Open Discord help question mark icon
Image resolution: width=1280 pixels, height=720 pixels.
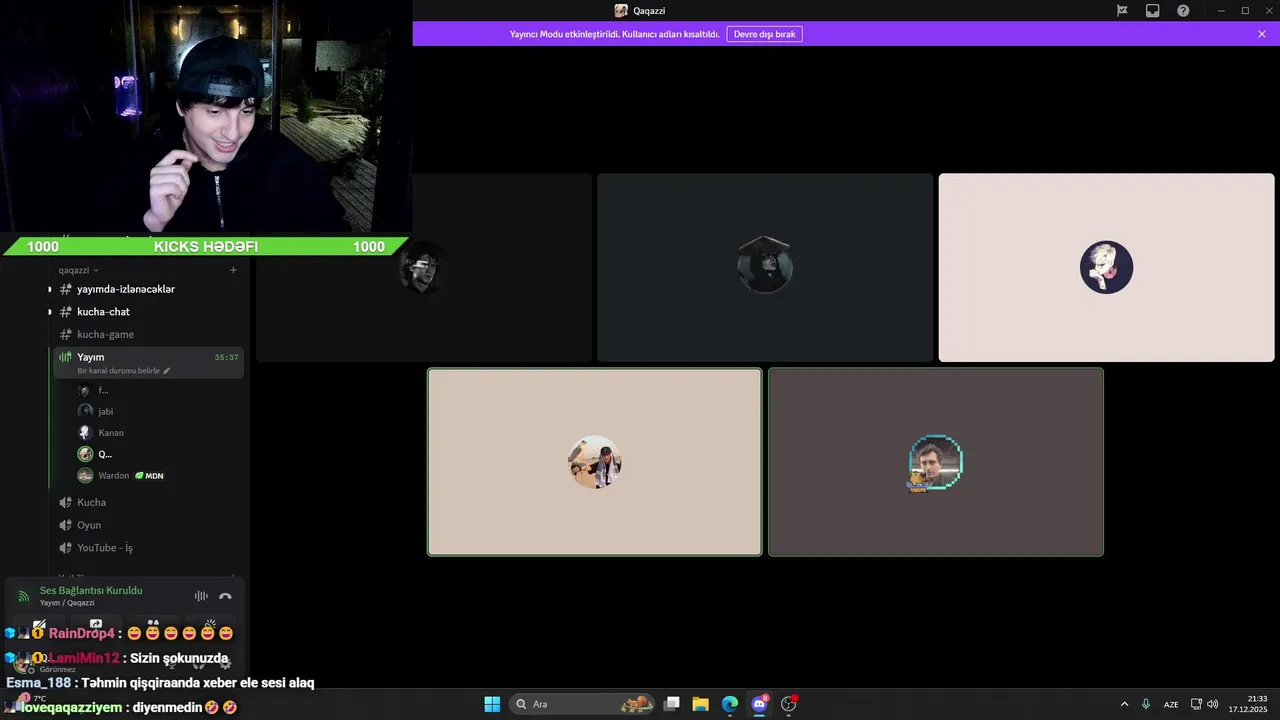point(1183,11)
